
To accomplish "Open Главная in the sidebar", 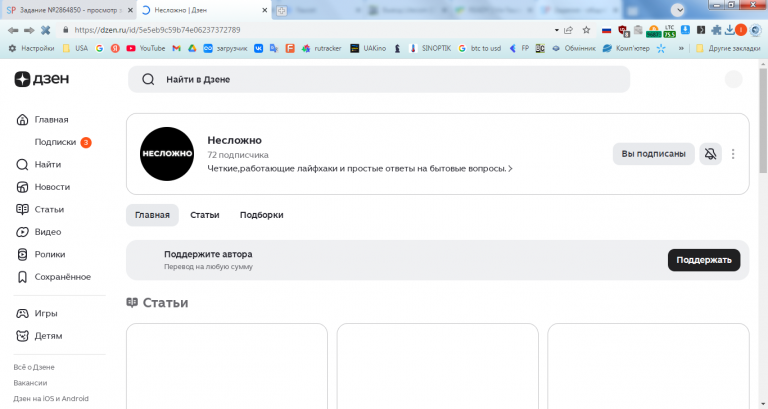I will [x=43, y=120].
